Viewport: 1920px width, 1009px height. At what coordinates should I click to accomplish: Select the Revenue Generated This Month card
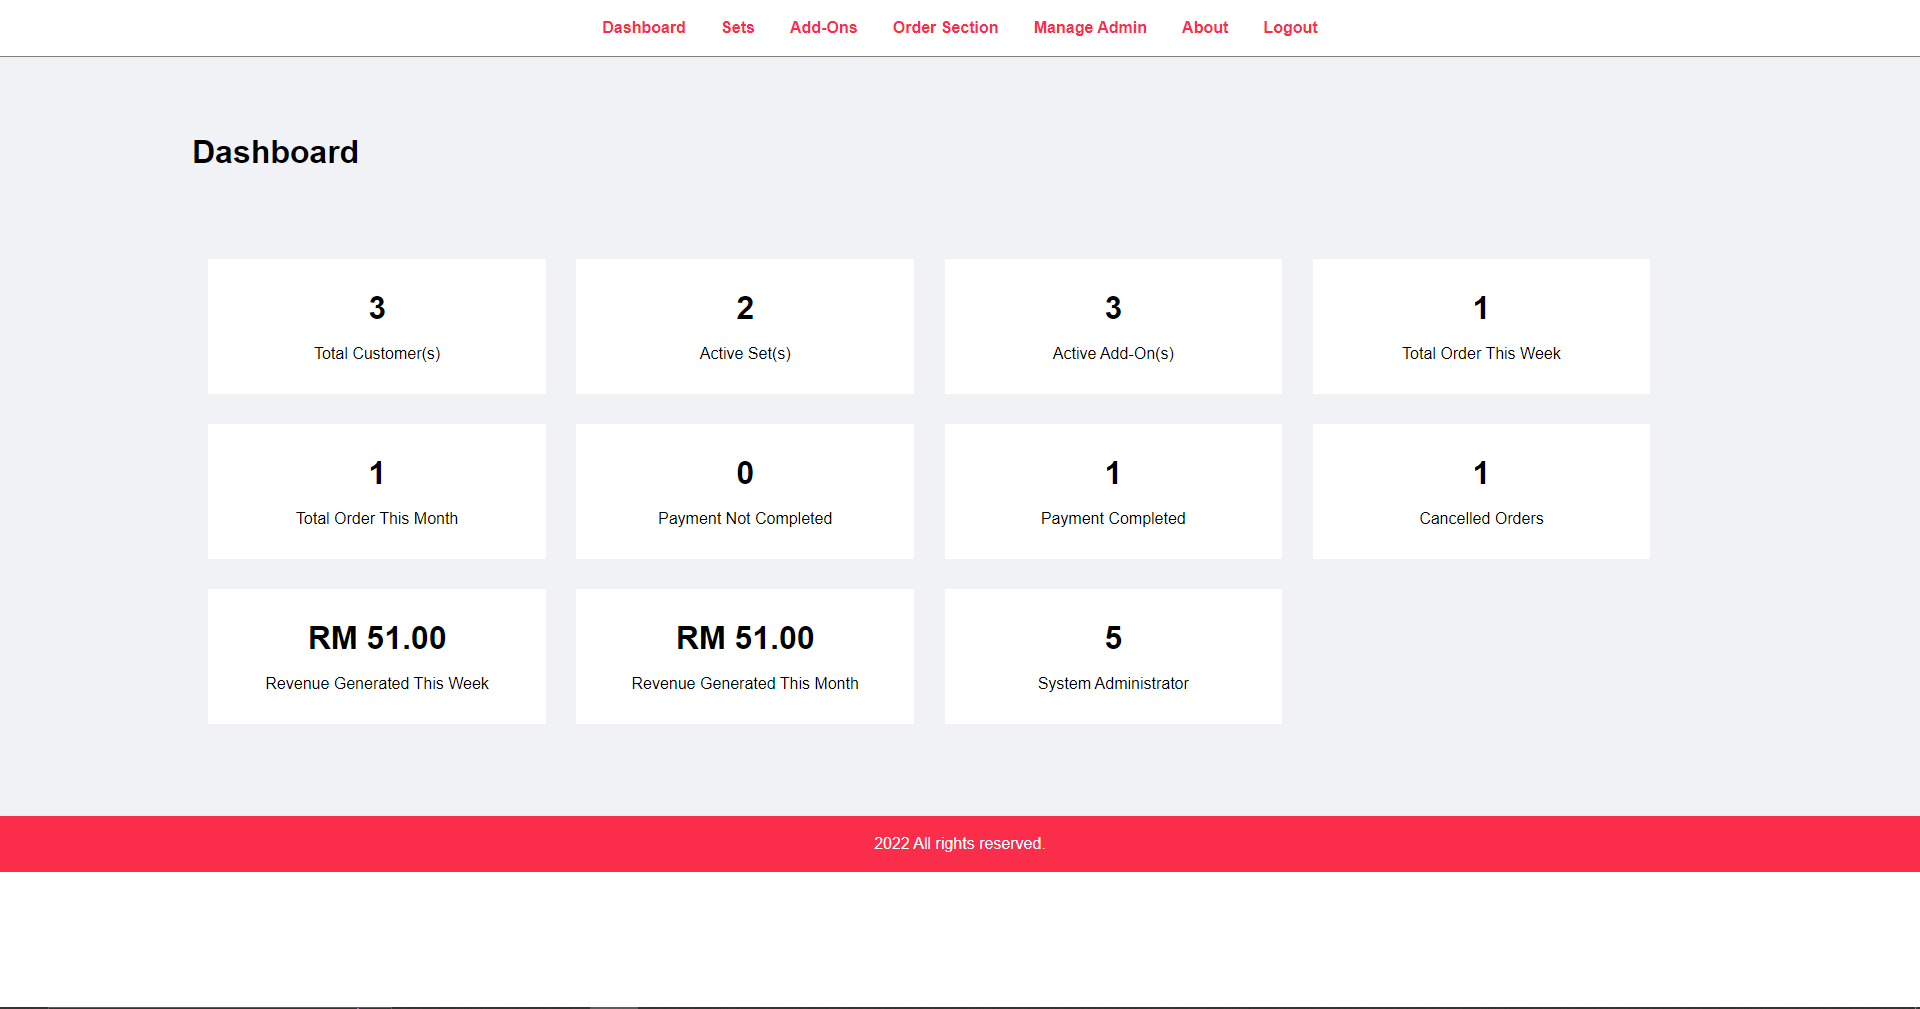[744, 656]
